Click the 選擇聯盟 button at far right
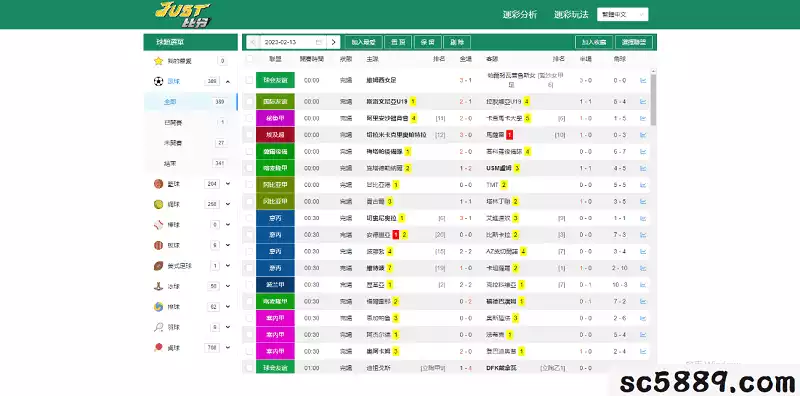This screenshot has height=396, width=800. click(634, 42)
